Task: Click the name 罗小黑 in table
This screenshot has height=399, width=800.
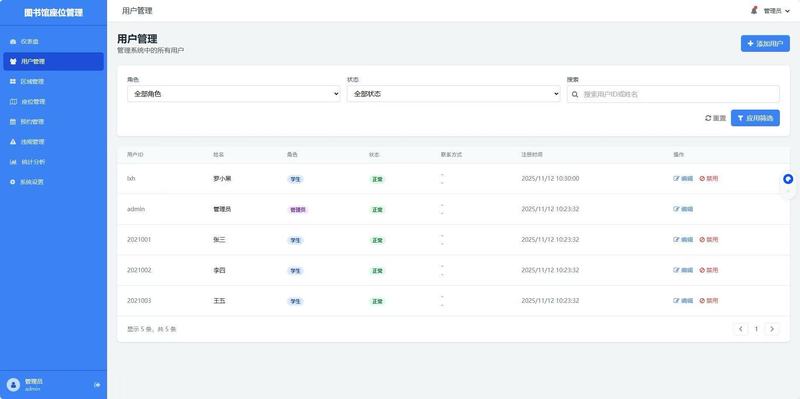Action: [222, 179]
